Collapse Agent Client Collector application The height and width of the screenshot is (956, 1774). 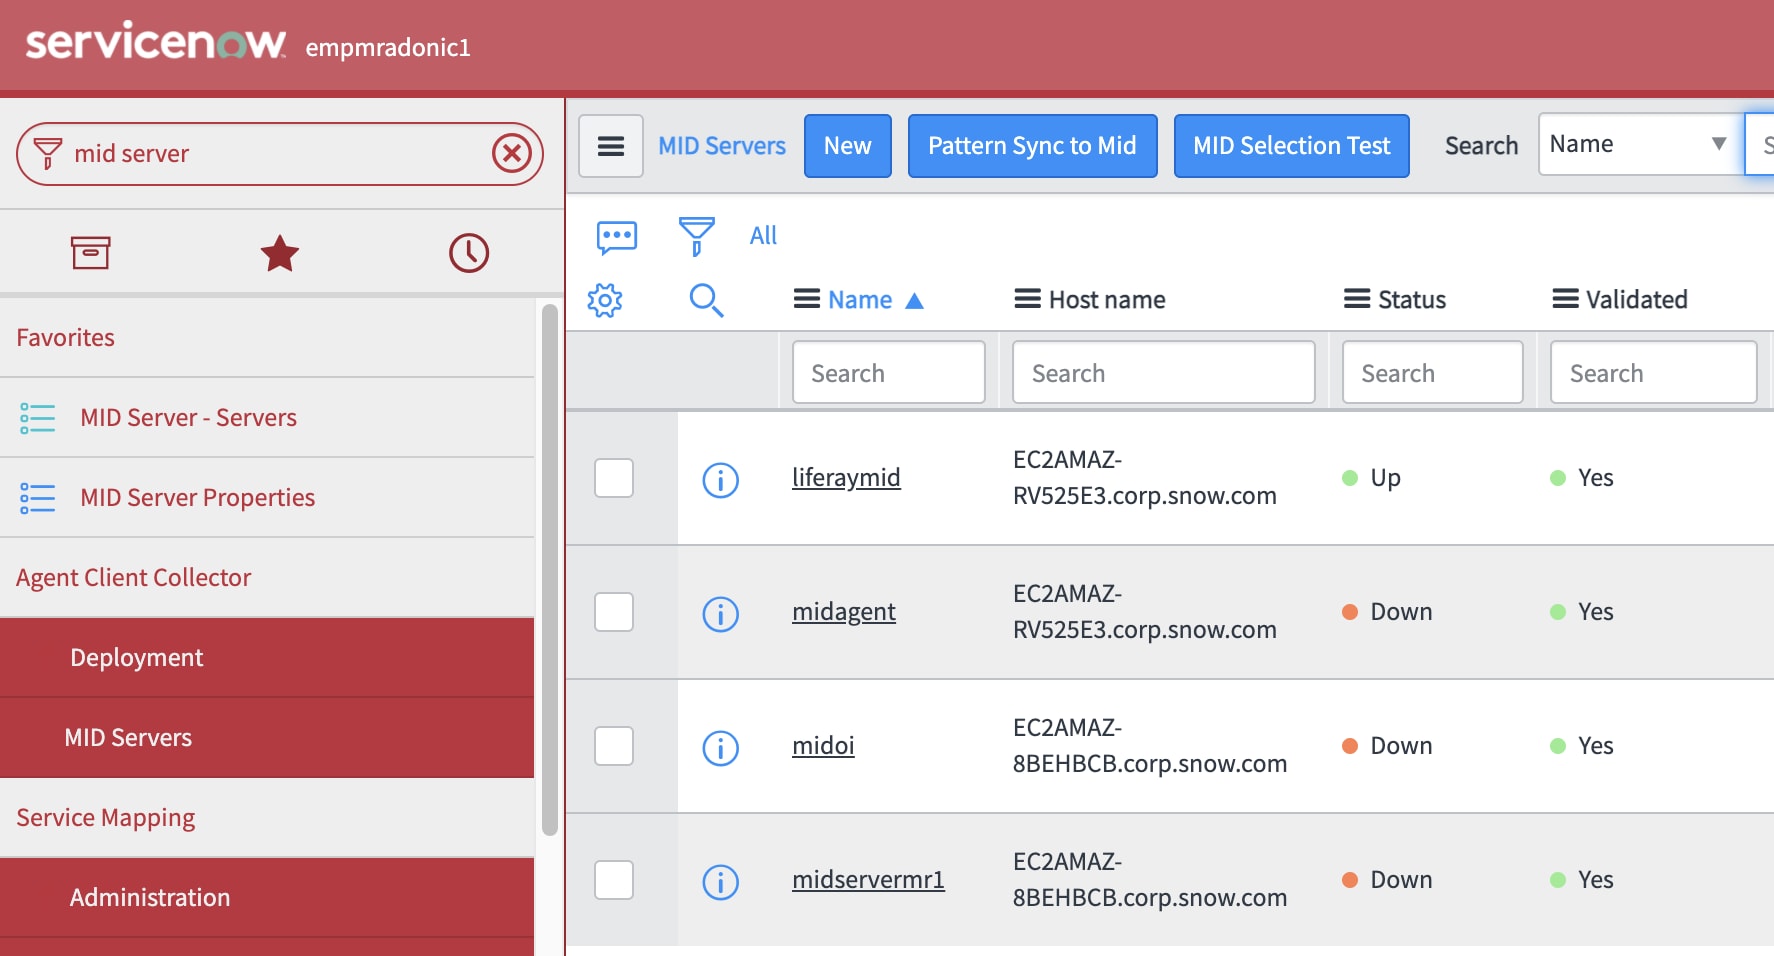(134, 578)
